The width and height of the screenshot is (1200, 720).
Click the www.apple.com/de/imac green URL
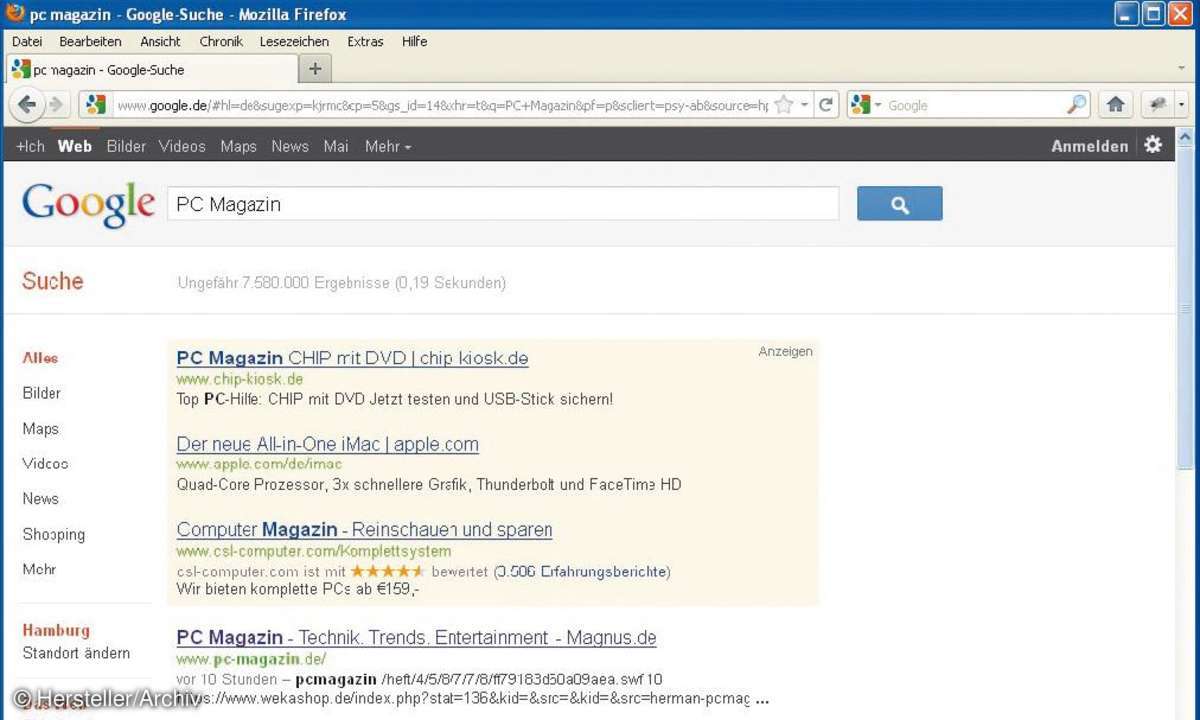259,465
